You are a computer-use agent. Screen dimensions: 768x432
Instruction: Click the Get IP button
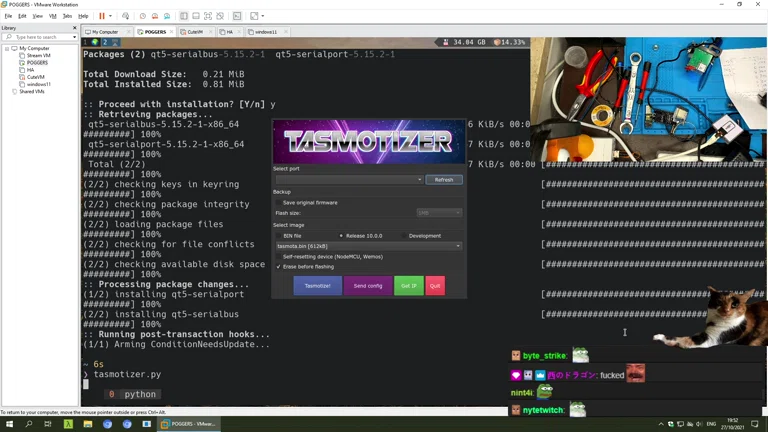click(x=408, y=286)
